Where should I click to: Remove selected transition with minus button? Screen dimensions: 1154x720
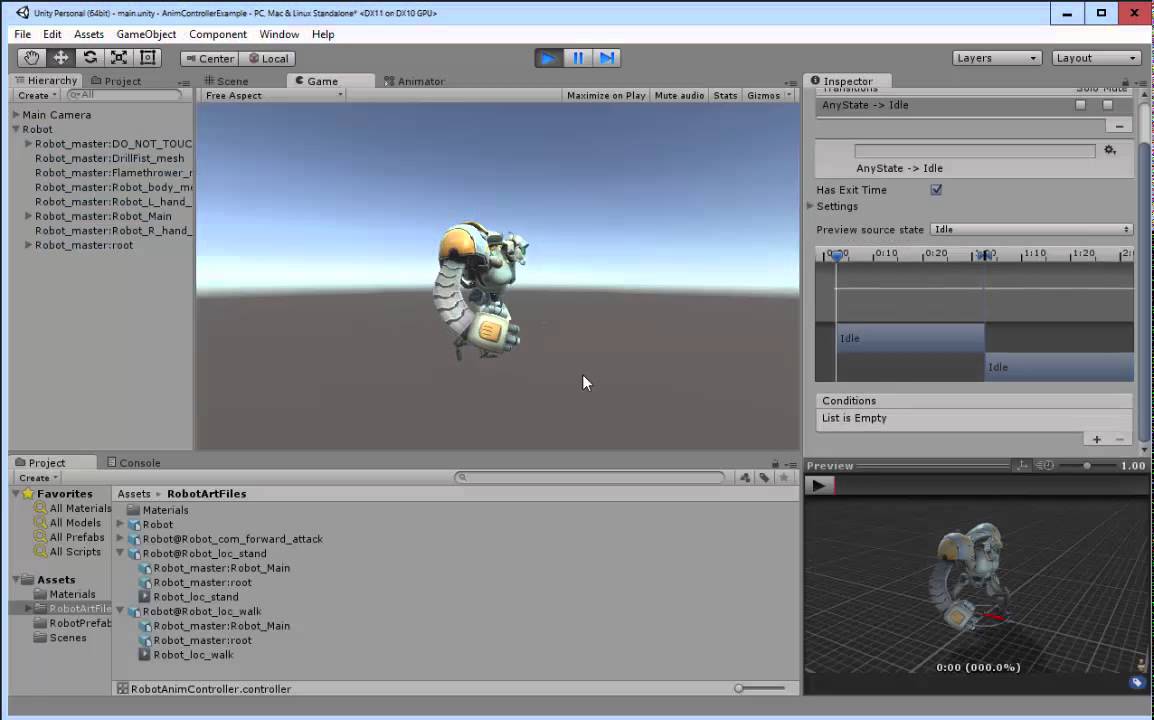pyautogui.click(x=1119, y=127)
